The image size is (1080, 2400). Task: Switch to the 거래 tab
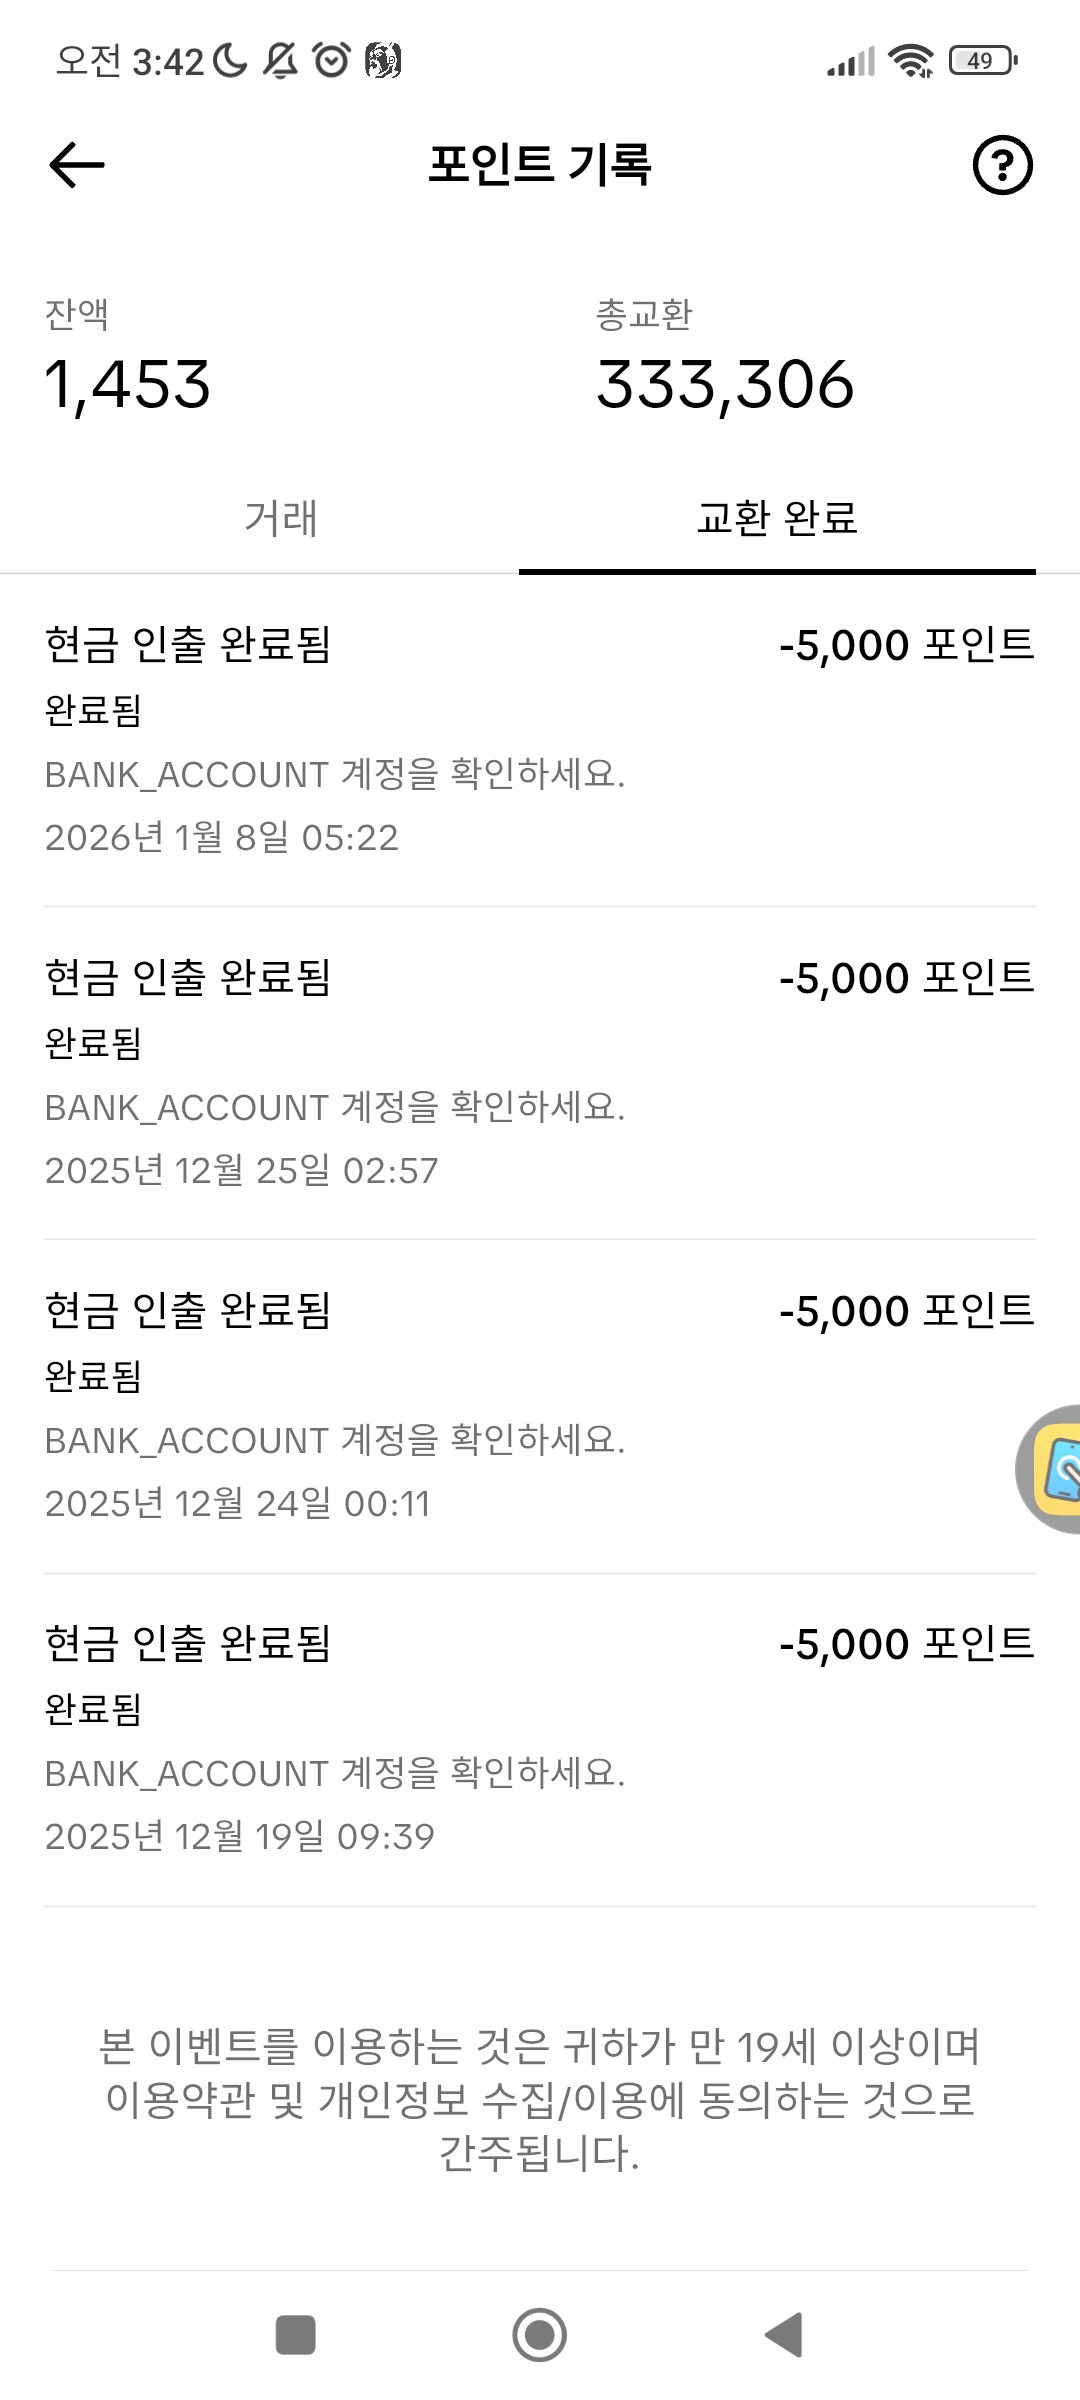coord(281,519)
